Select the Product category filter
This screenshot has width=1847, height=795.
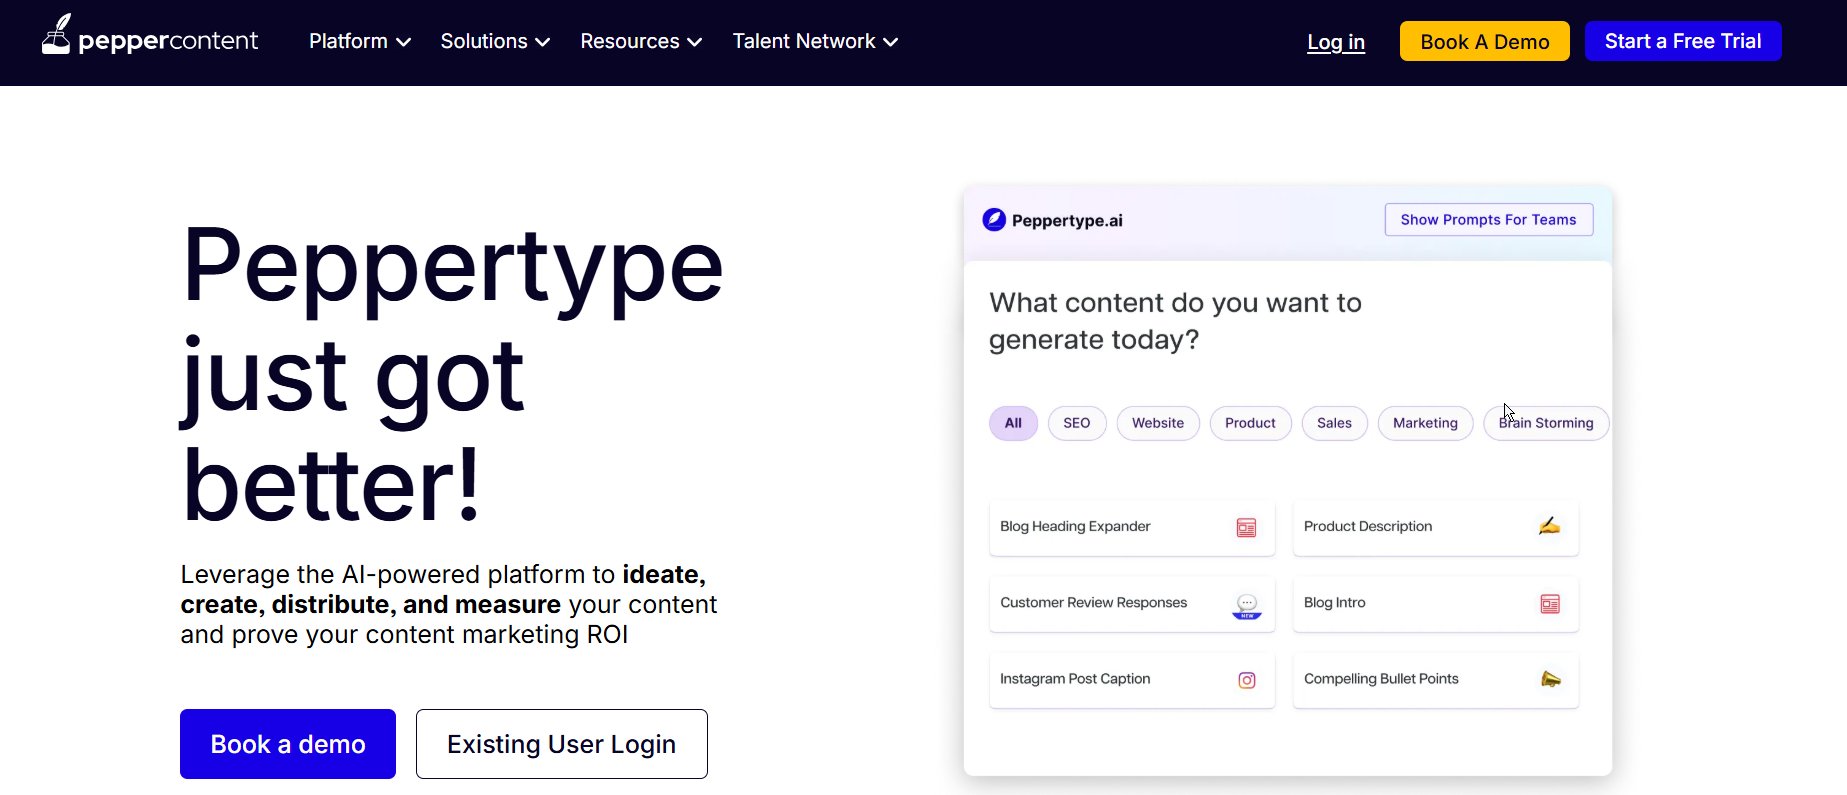(x=1250, y=423)
